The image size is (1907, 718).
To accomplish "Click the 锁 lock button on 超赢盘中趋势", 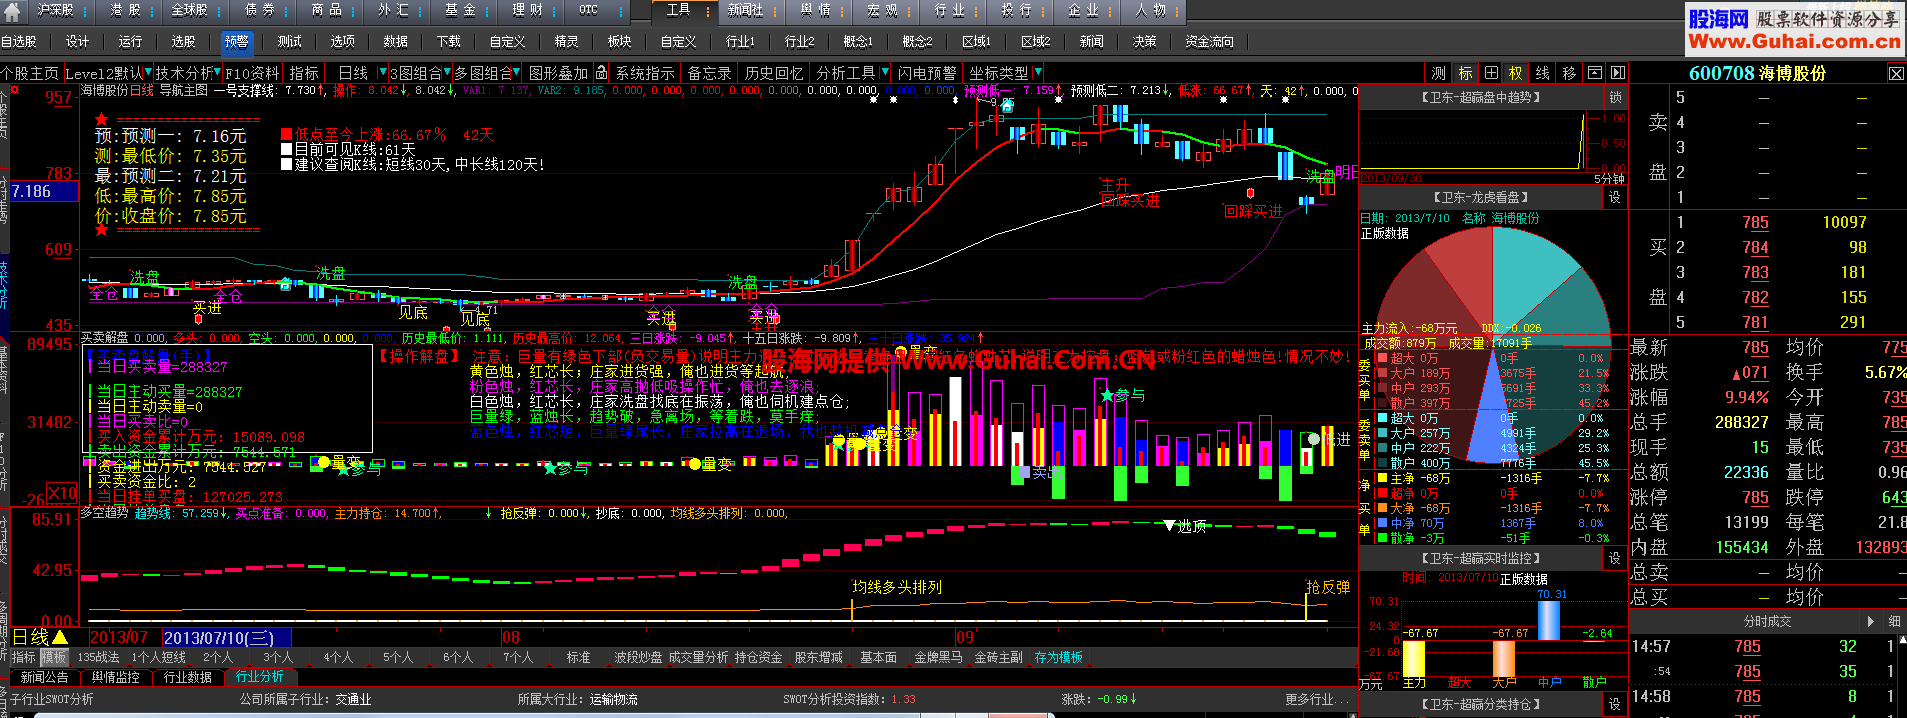I will (x=1615, y=97).
